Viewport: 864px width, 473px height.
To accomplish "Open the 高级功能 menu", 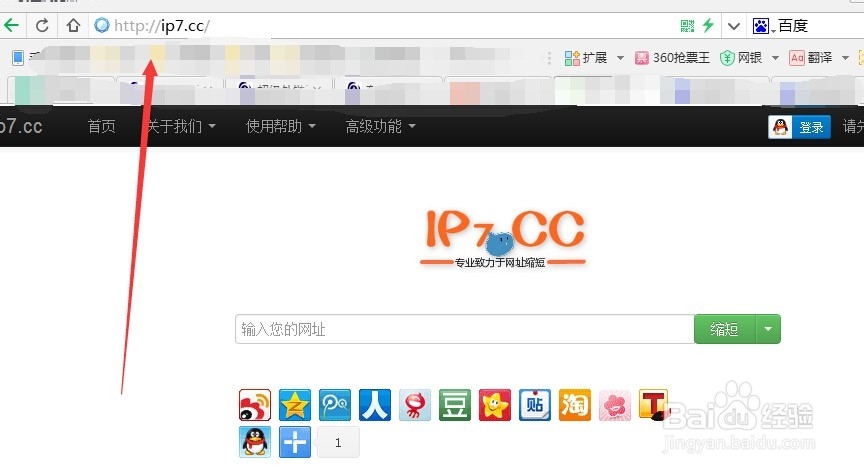I will click(x=381, y=126).
